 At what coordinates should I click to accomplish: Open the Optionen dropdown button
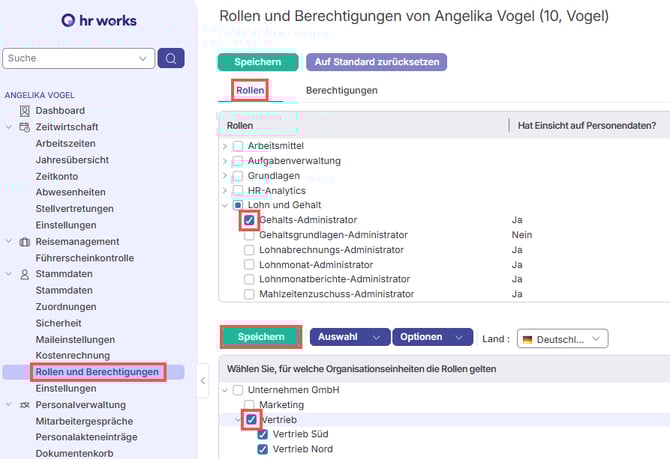(x=432, y=337)
